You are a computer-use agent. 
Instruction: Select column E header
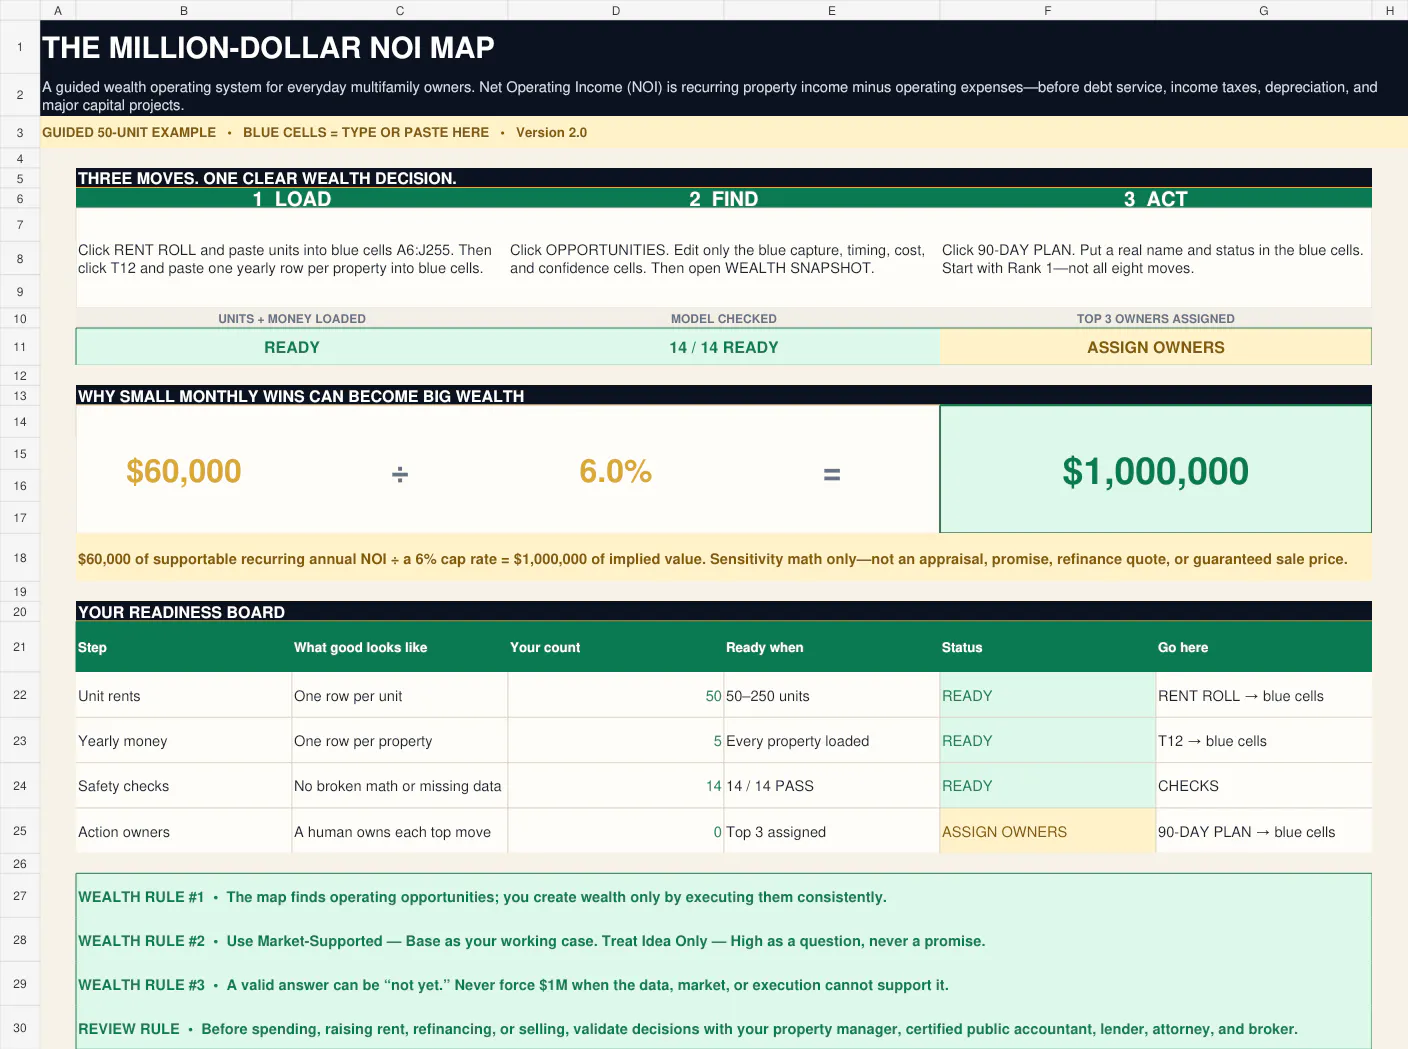(x=832, y=10)
